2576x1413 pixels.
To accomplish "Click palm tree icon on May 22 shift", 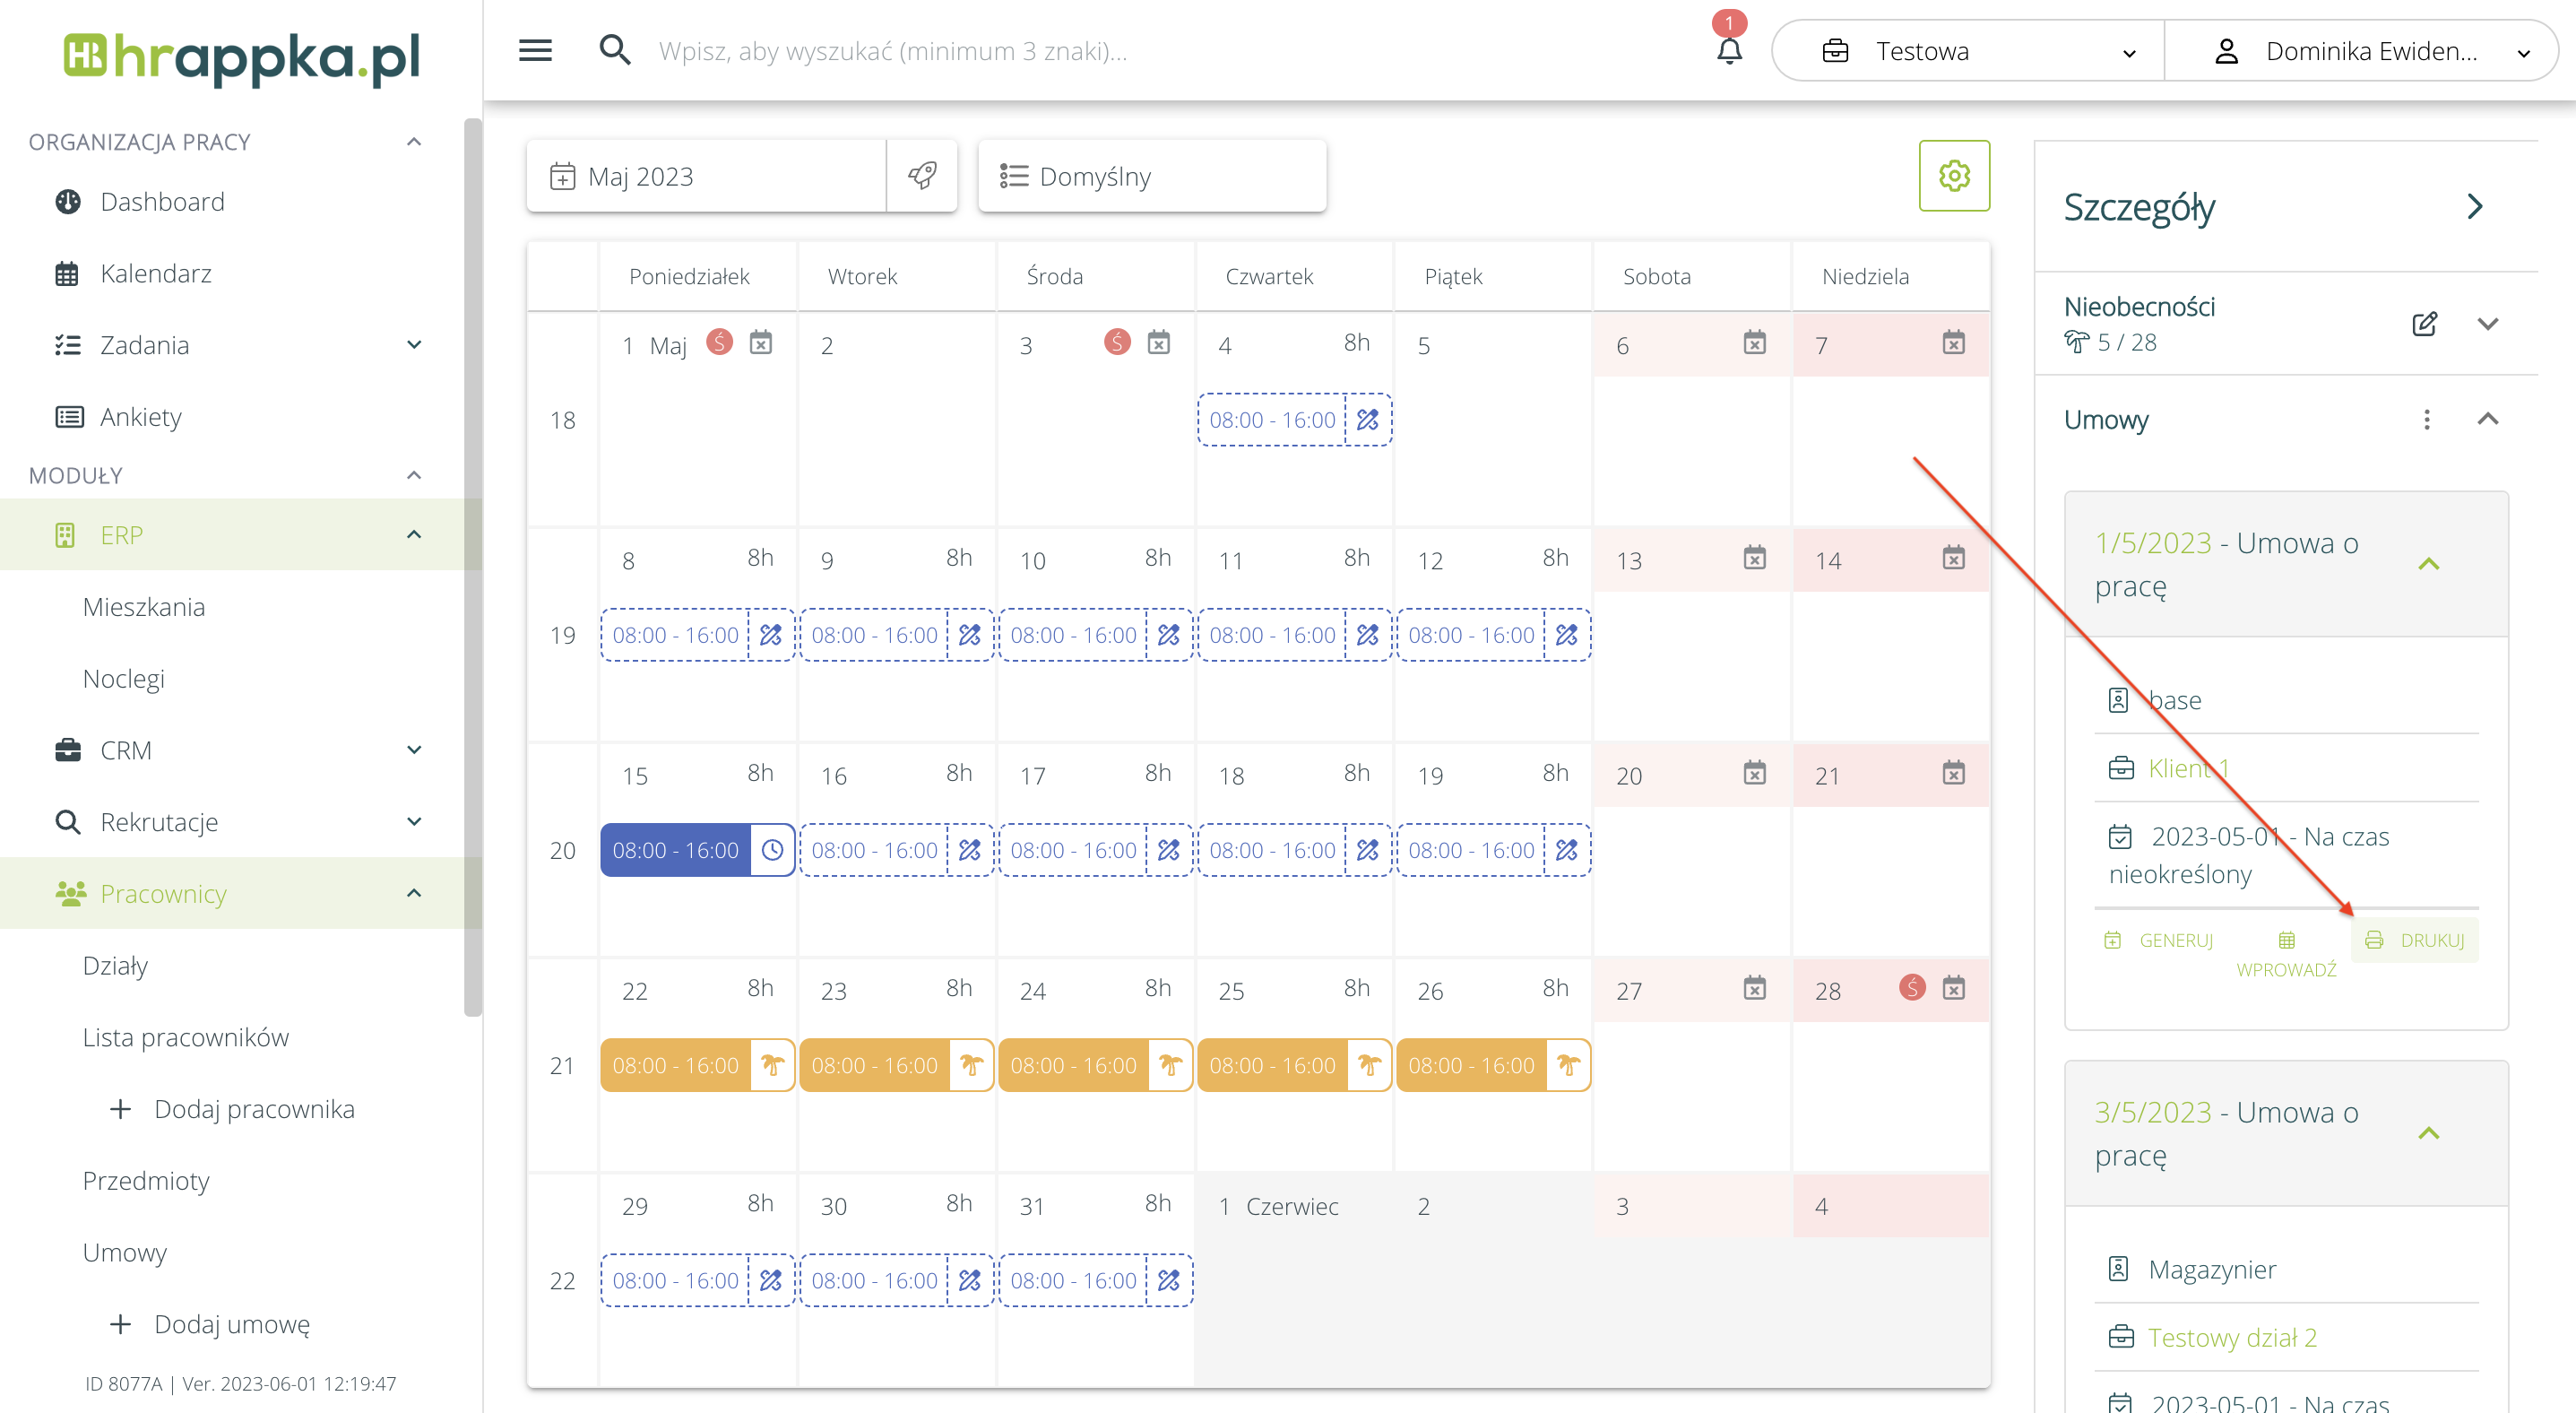I will tap(772, 1065).
